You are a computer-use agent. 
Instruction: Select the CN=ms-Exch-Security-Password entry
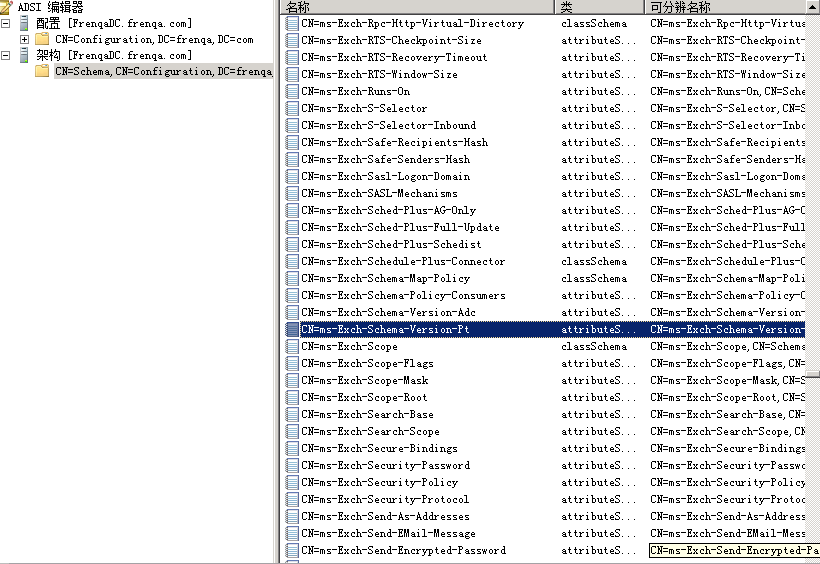385,466
